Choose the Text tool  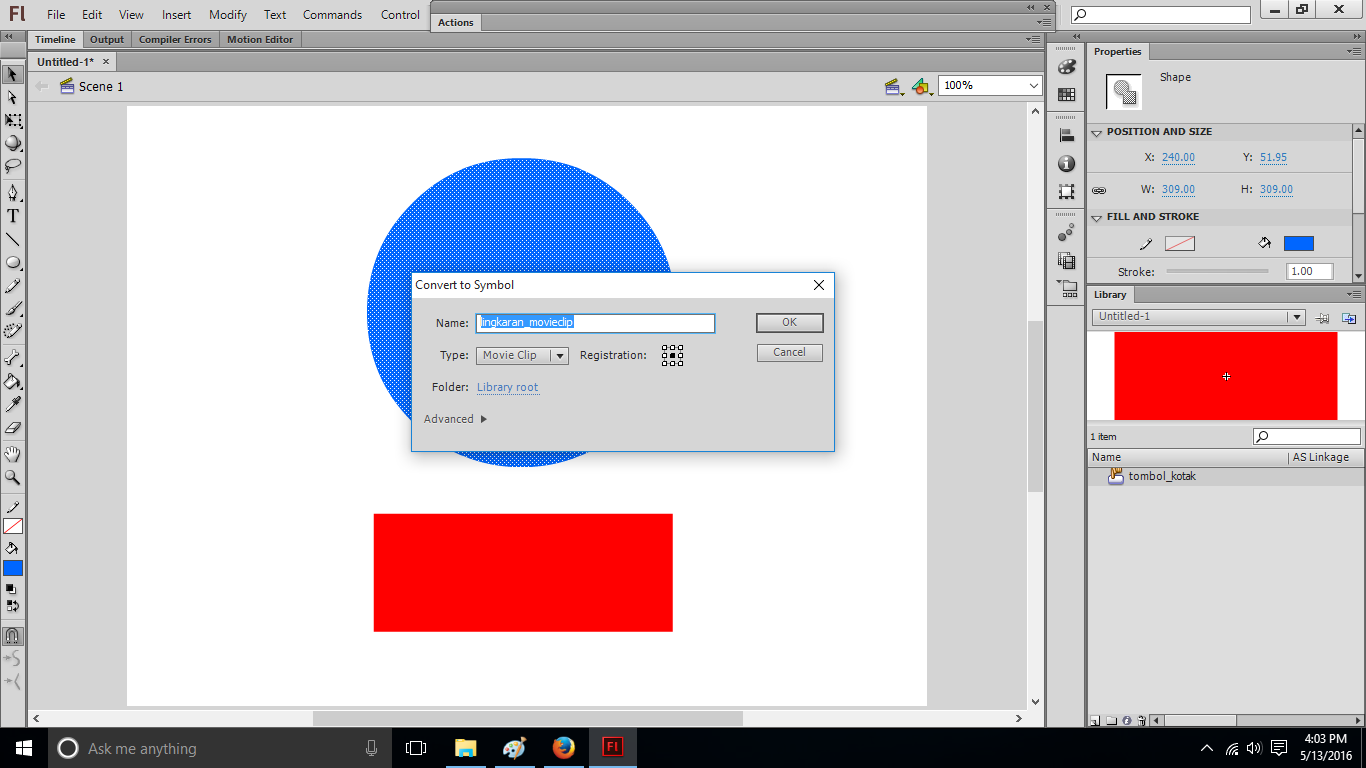[x=13, y=216]
